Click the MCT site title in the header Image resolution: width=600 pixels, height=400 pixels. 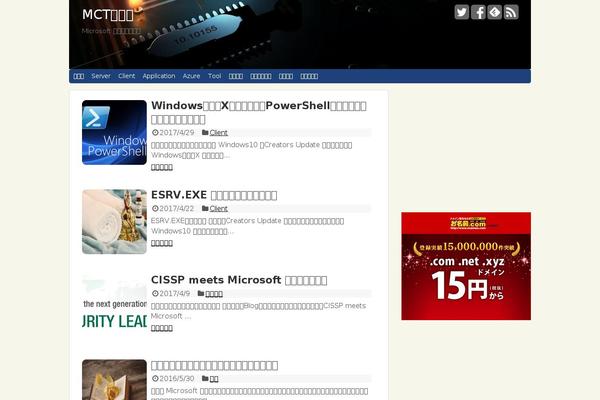108,15
